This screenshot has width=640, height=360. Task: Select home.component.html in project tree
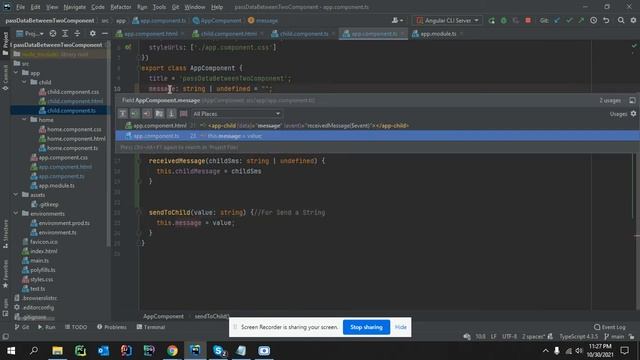tap(72, 139)
